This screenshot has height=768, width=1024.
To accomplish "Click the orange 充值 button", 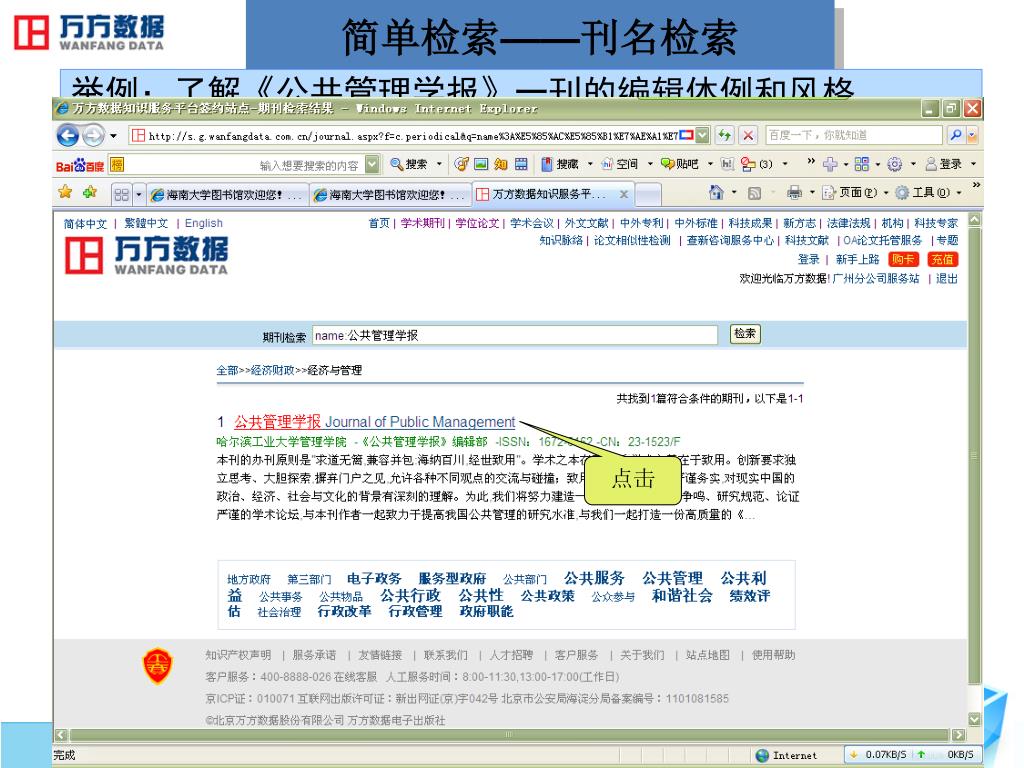I will 942,259.
